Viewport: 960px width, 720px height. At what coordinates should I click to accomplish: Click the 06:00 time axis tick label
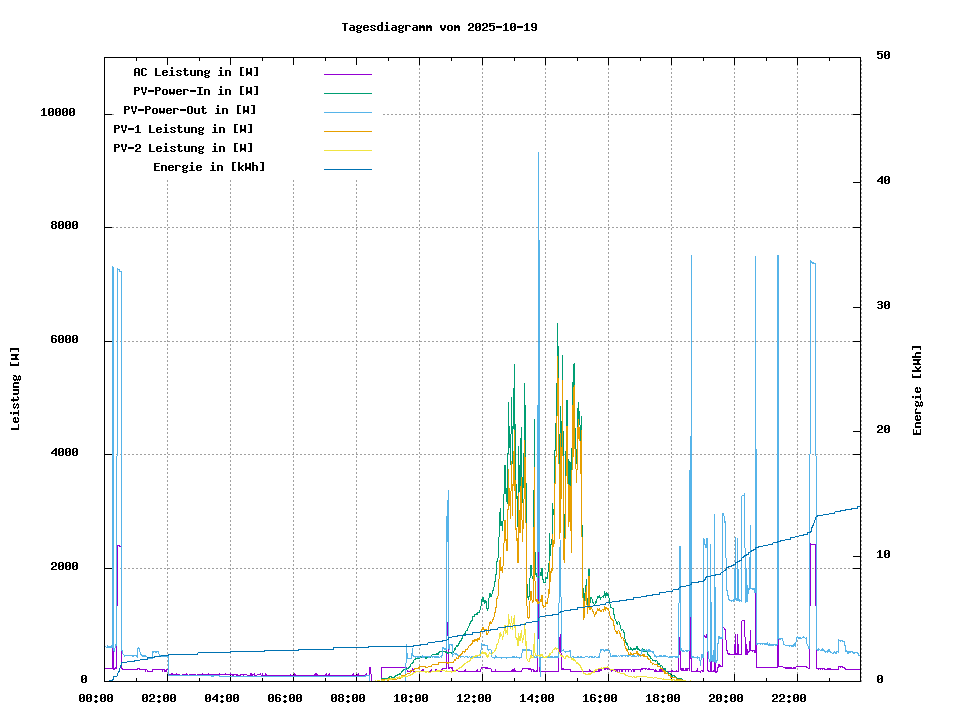pos(285,698)
